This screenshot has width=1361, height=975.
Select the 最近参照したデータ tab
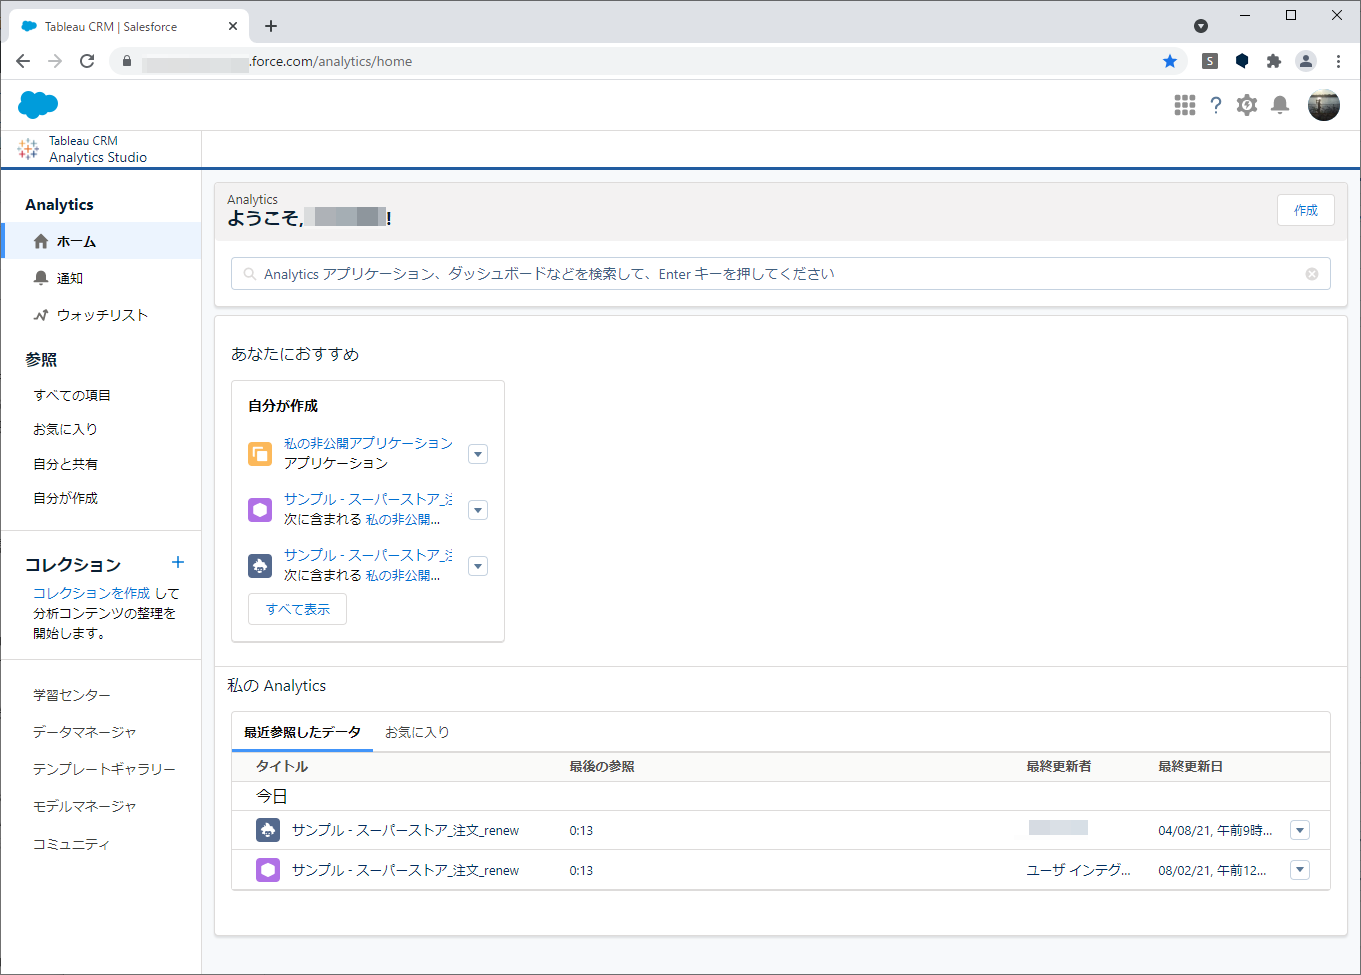point(302,732)
